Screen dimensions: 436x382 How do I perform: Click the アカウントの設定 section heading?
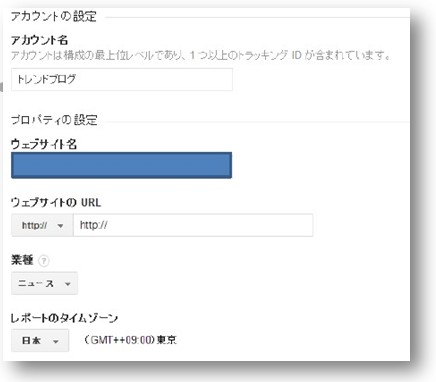54,16
